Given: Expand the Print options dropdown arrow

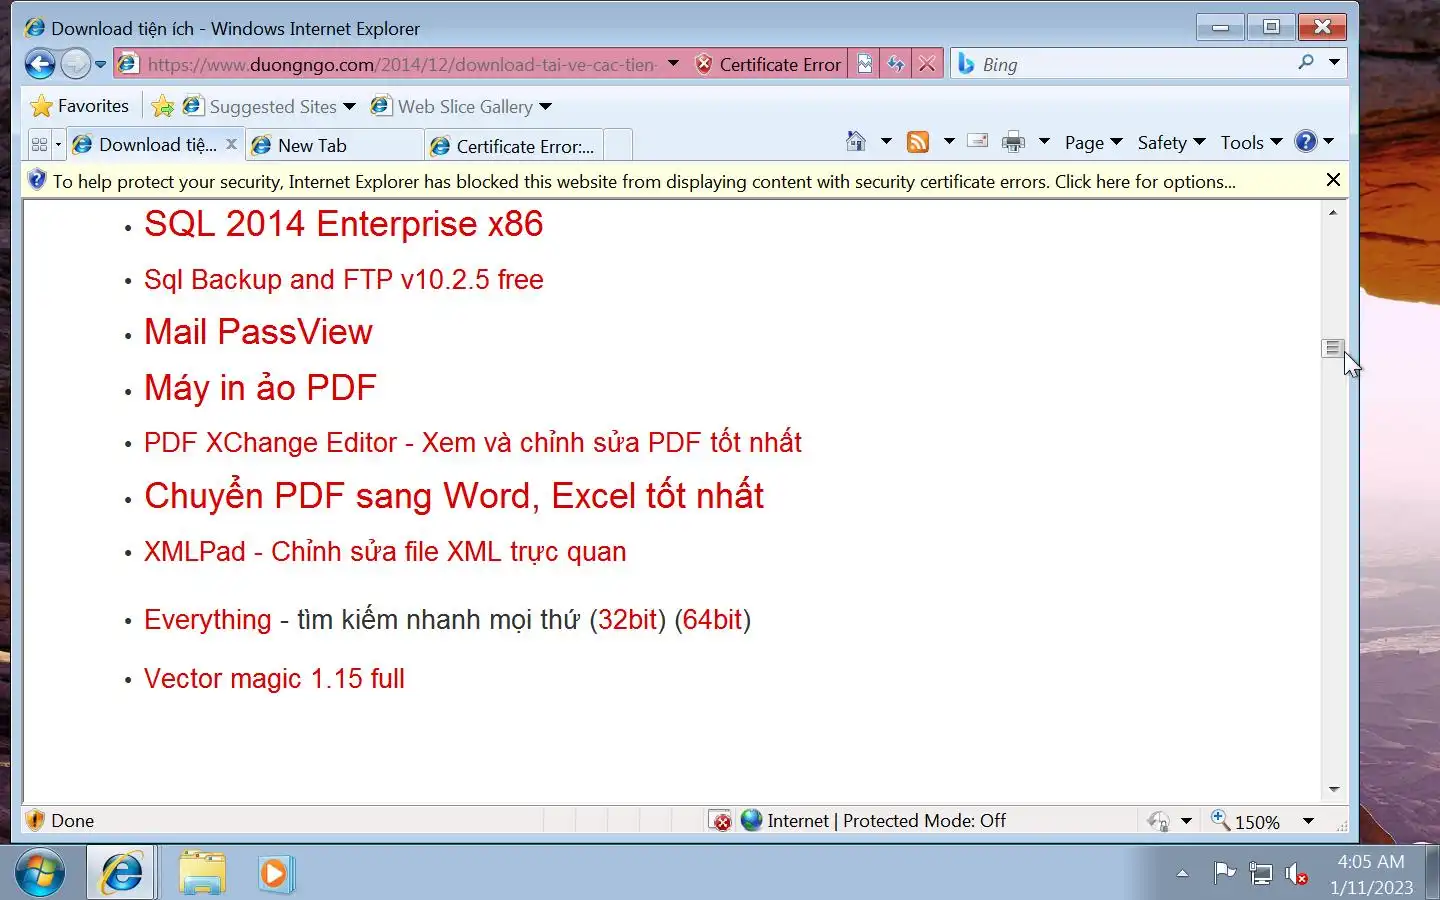Looking at the screenshot, I should click(1044, 142).
